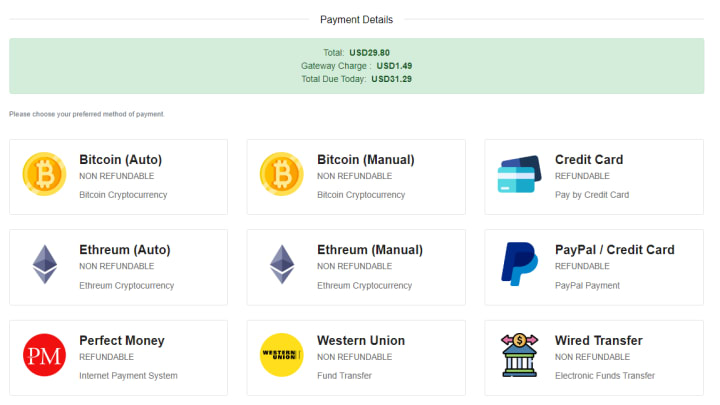Click the Ethreum (Auto) diamond icon
This screenshot has height=405, width=720.
pos(44,265)
